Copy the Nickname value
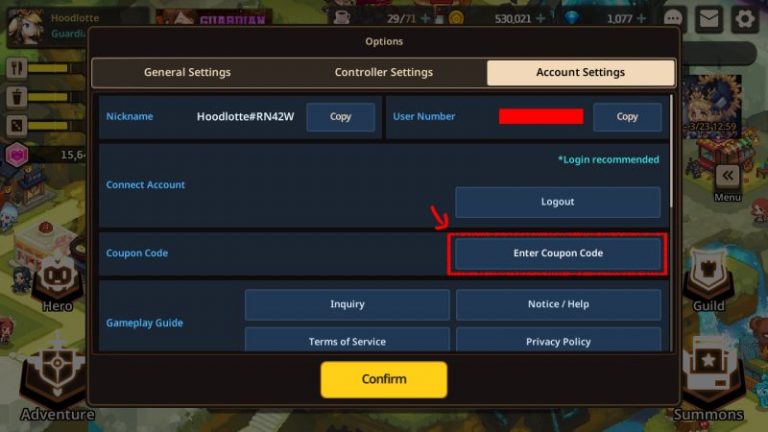 pyautogui.click(x=340, y=117)
